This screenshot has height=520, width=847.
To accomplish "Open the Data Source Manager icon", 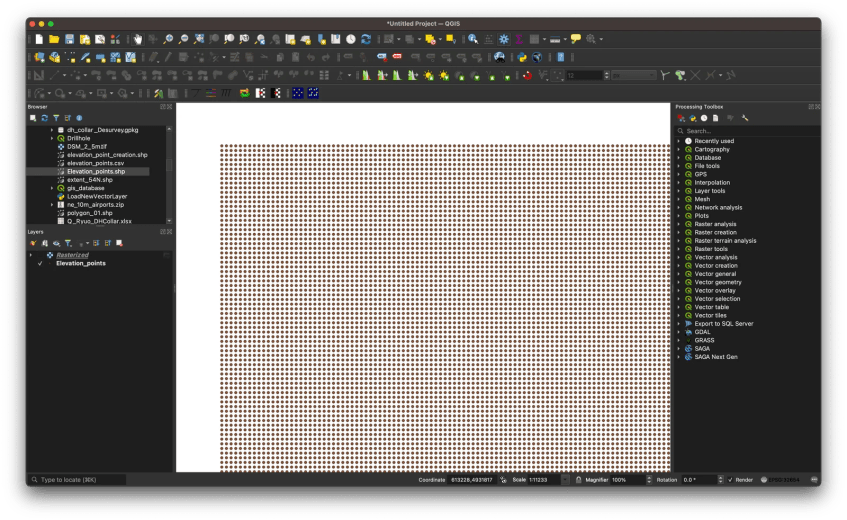I will point(39,57).
